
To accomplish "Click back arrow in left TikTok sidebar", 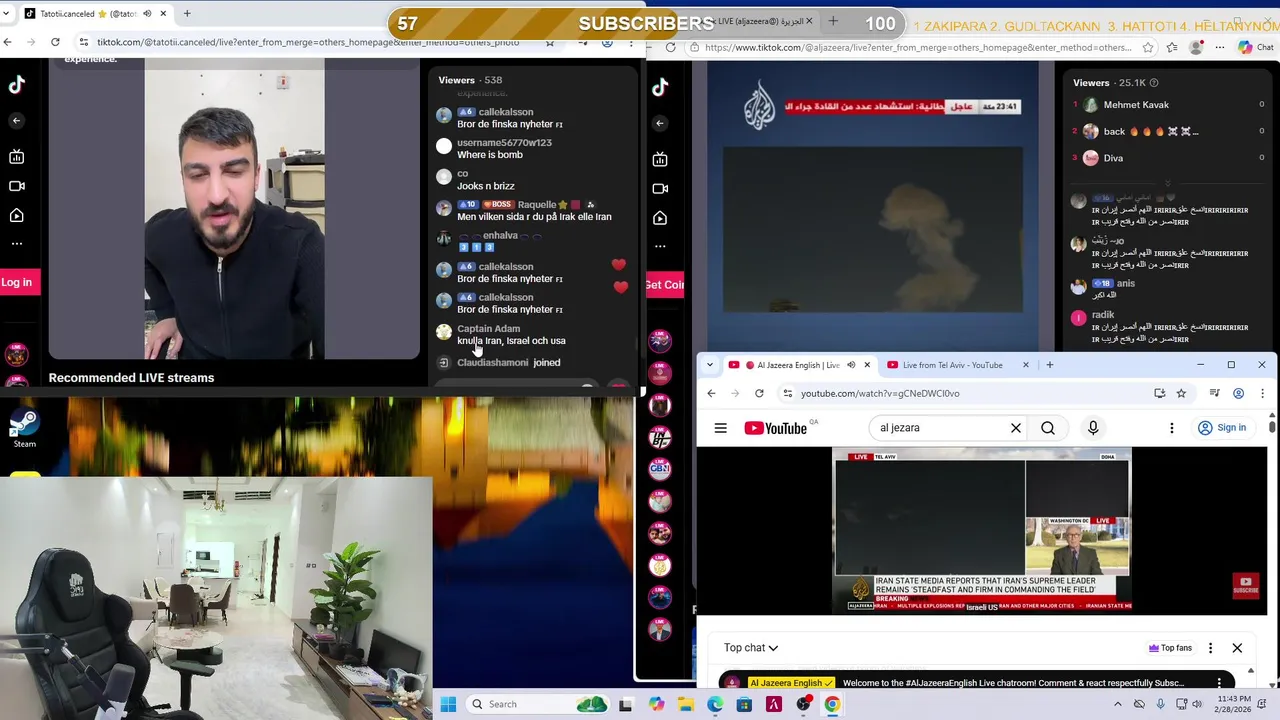I will point(16,121).
